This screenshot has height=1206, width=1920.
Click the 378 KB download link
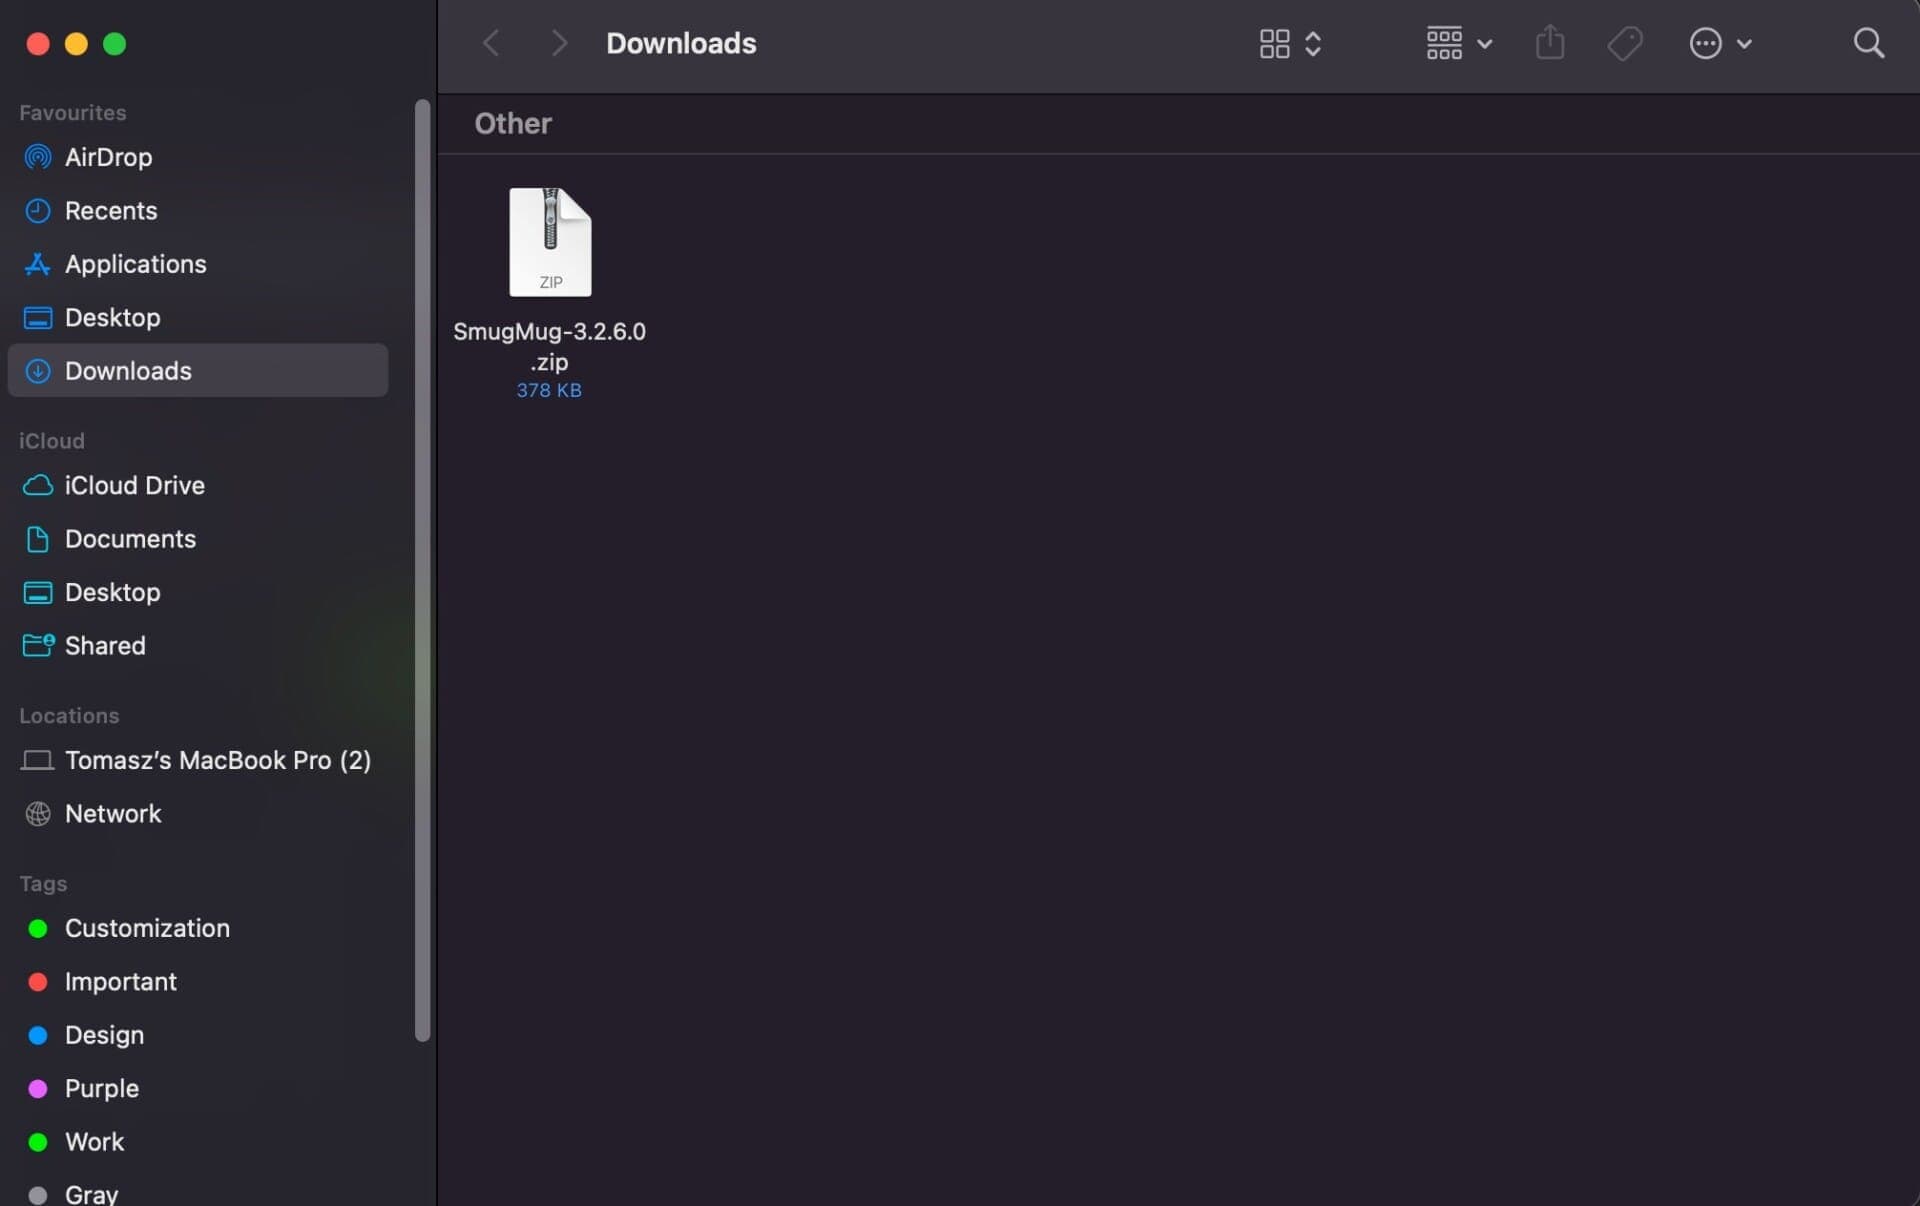pos(549,390)
